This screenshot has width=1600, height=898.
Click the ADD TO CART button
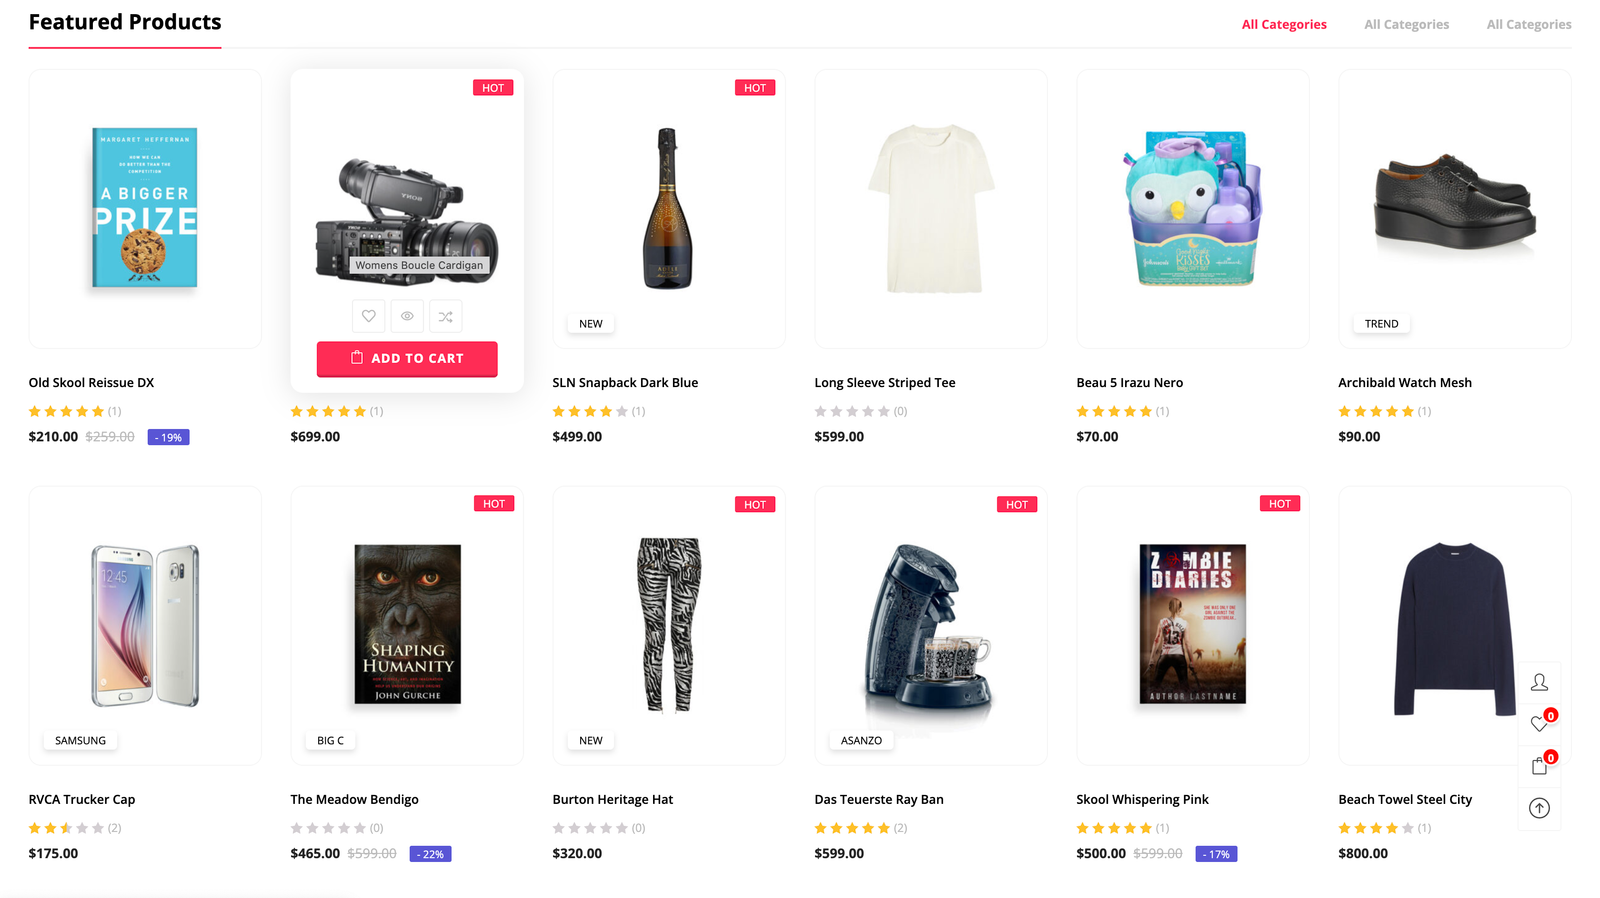[x=407, y=359]
